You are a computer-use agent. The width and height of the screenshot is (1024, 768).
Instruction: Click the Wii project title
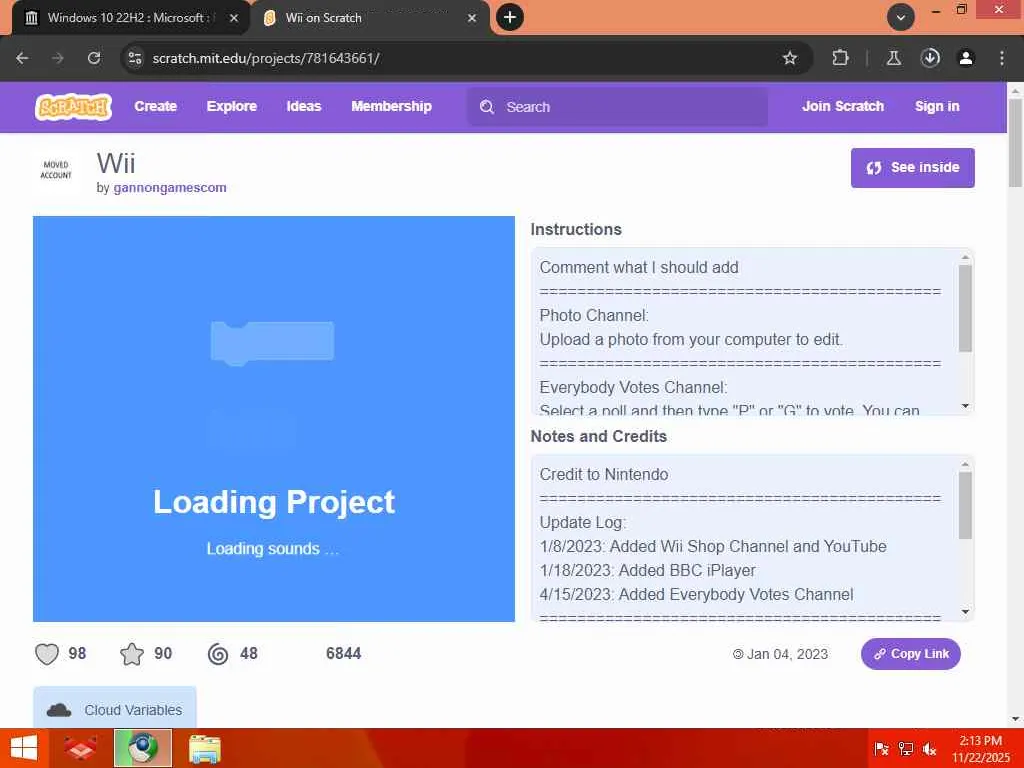[116, 163]
